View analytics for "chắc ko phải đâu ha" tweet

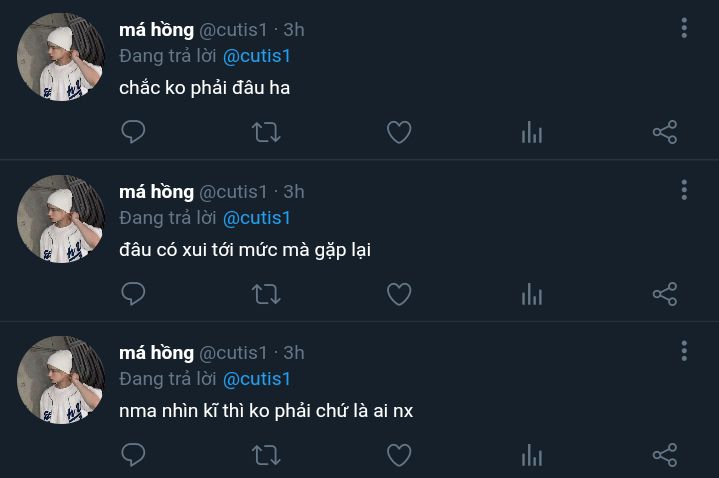[532, 132]
